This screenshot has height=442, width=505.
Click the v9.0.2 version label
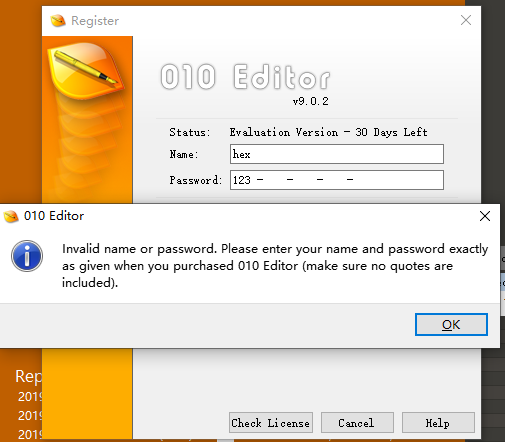pyautogui.click(x=311, y=101)
